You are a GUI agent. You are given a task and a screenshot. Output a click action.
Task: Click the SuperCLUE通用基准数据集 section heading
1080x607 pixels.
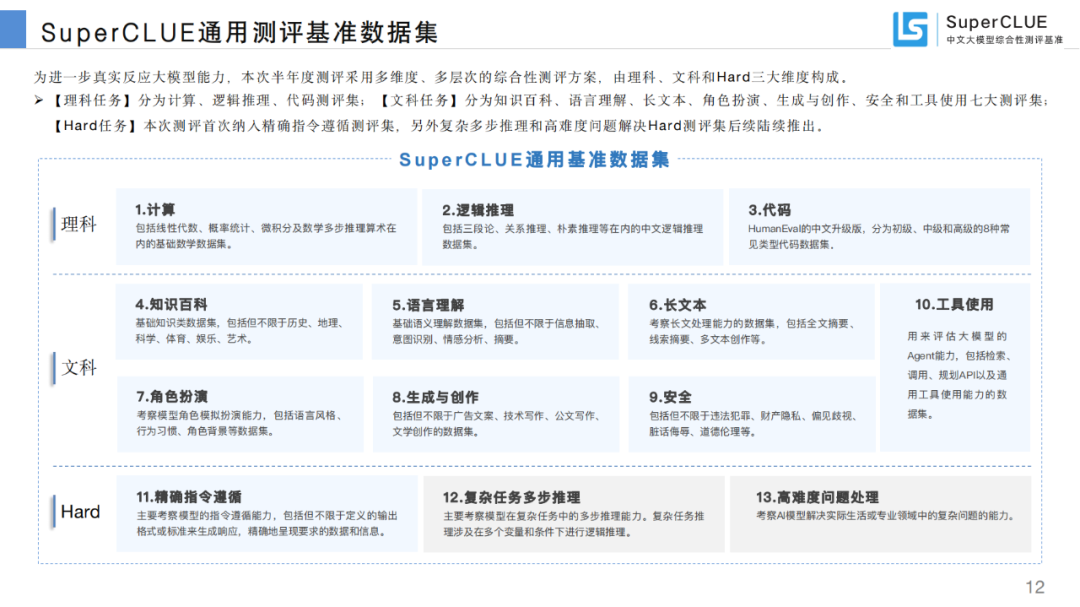[535, 160]
